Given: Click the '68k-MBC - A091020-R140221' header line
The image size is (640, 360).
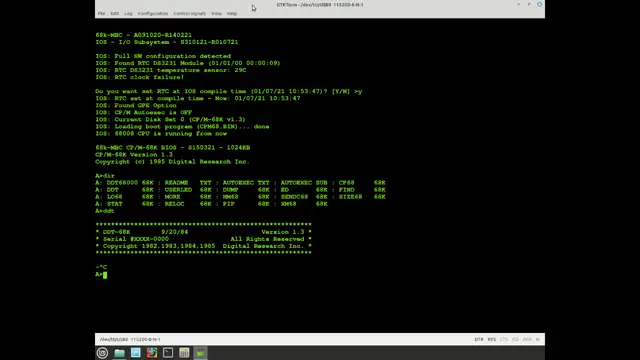Looking at the screenshot, I should (x=144, y=35).
